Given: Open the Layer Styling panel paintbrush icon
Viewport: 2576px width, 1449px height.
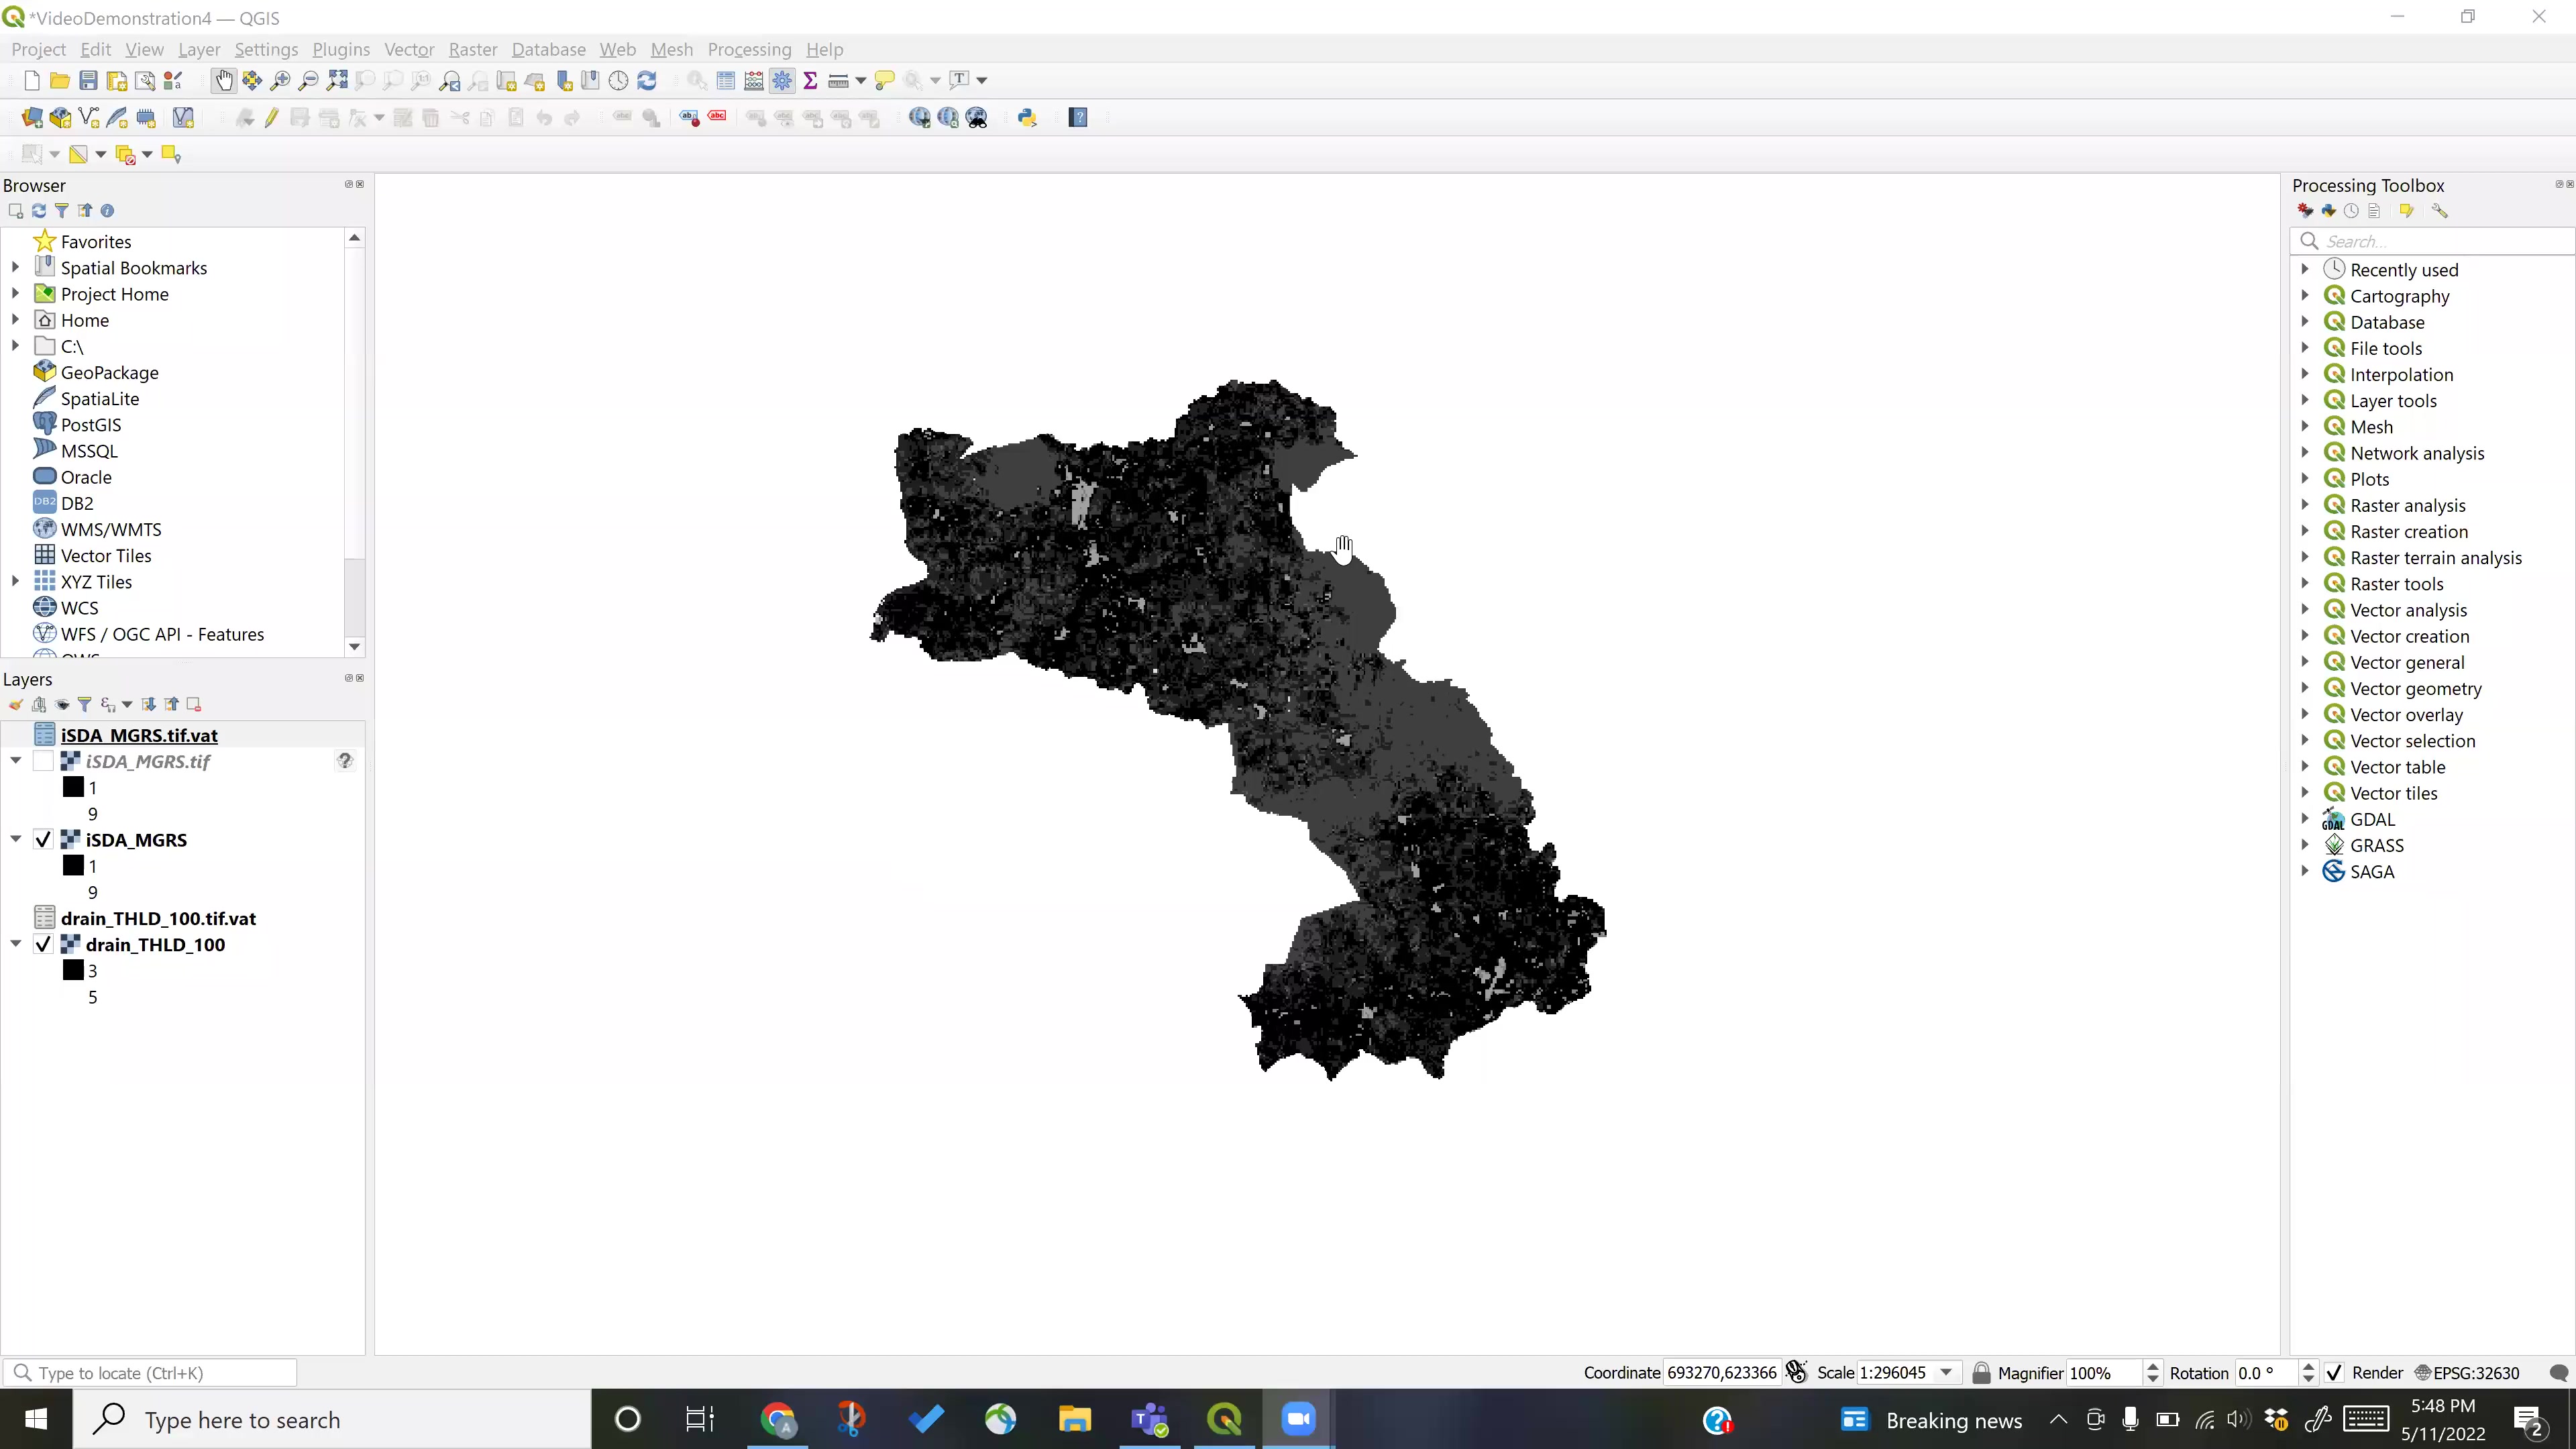Looking at the screenshot, I should 16,704.
